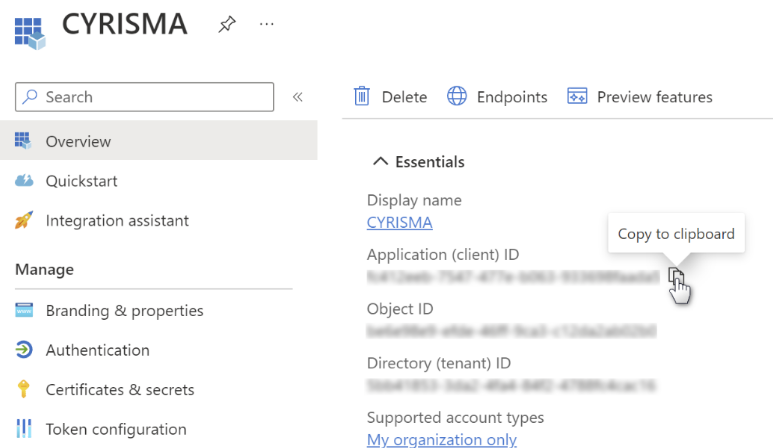Click the CYRISMA page title
Screen dimensions: 773x448
[x=124, y=24]
